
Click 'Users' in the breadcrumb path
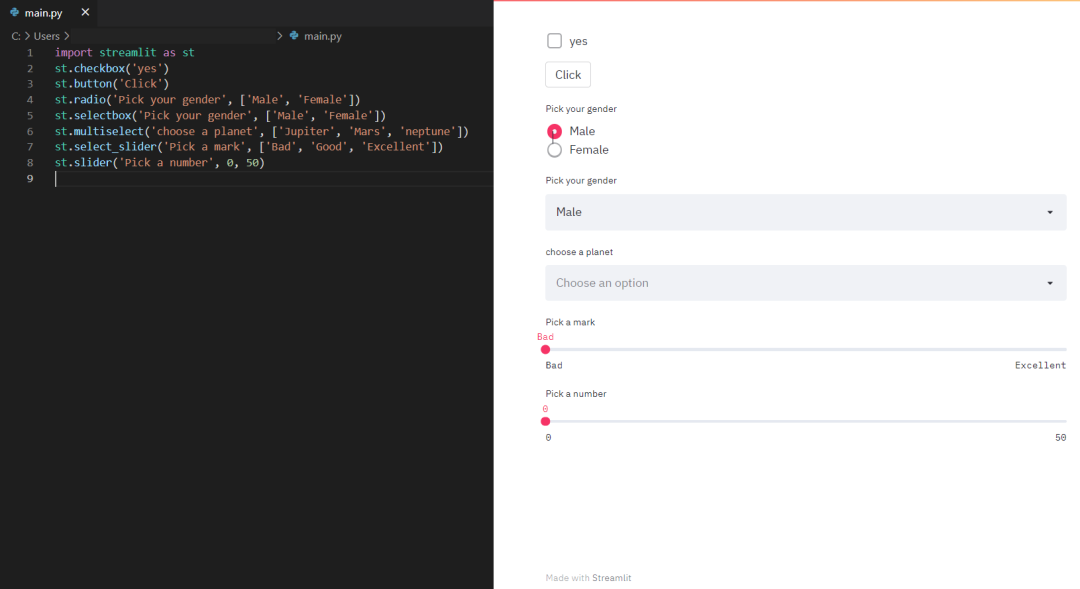pyautogui.click(x=47, y=36)
